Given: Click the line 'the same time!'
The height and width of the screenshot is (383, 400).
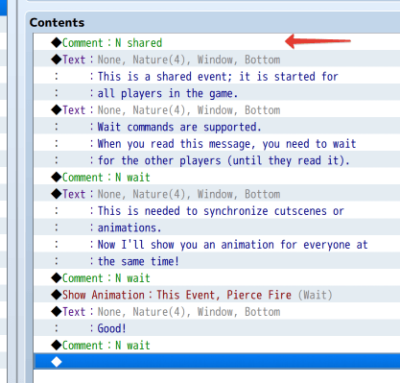Looking at the screenshot, I should 217,261.
